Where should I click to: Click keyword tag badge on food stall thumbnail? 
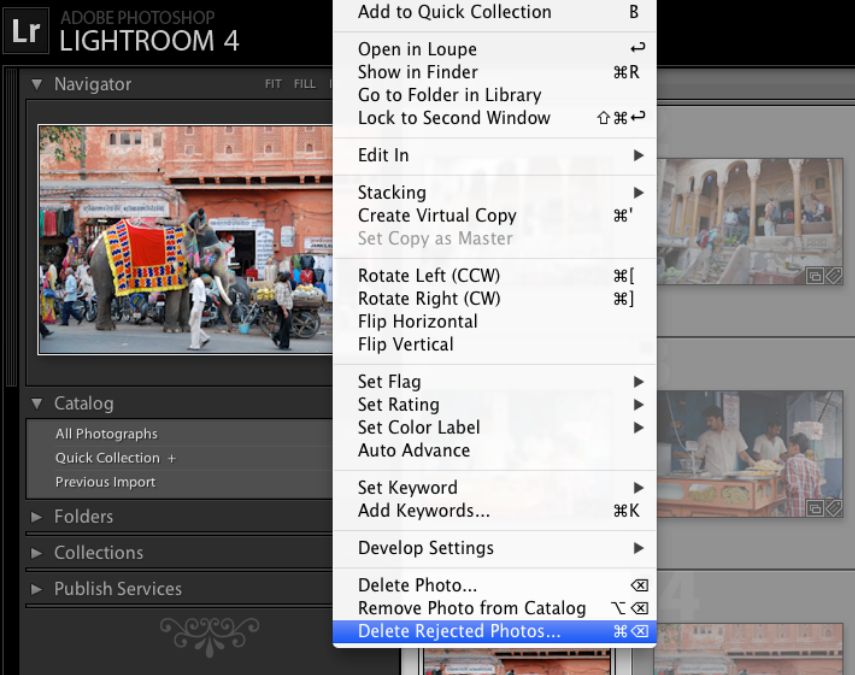coord(833,508)
